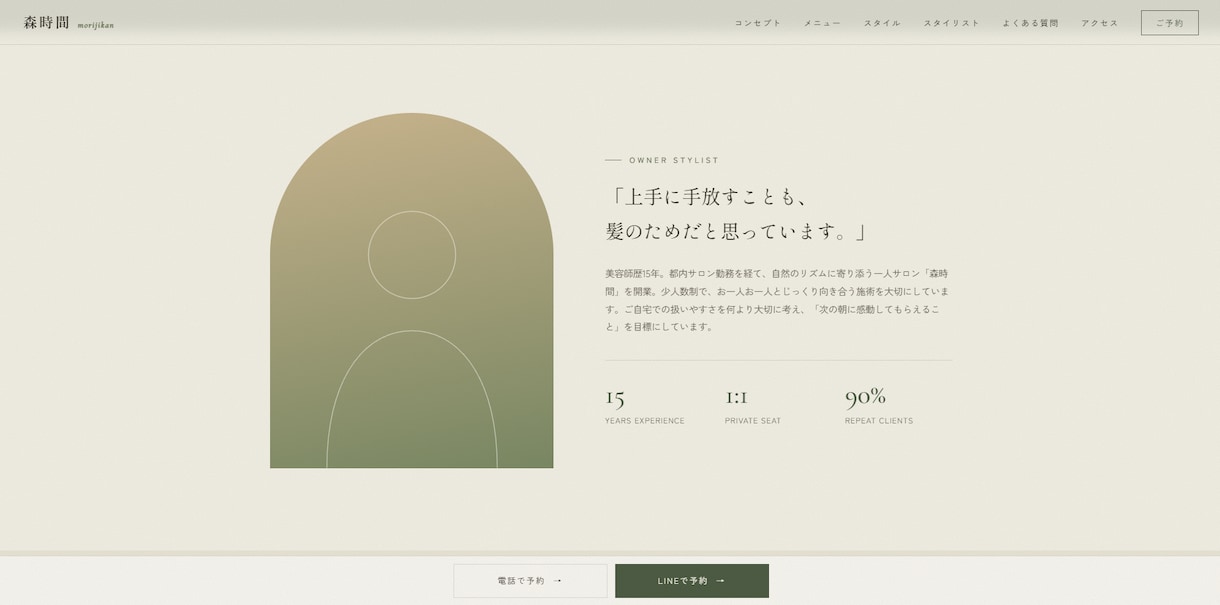Click the PRIVATE SEAT label

click(753, 421)
